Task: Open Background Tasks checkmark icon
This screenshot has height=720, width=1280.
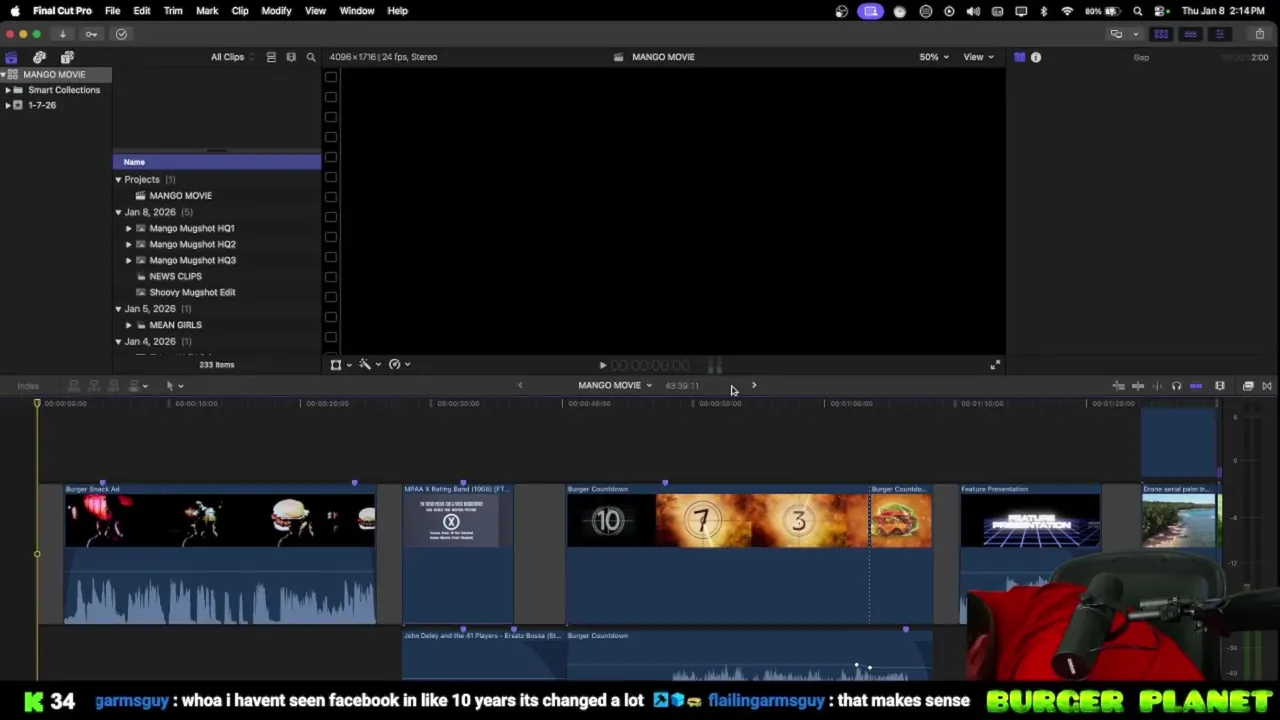Action: coord(121,34)
